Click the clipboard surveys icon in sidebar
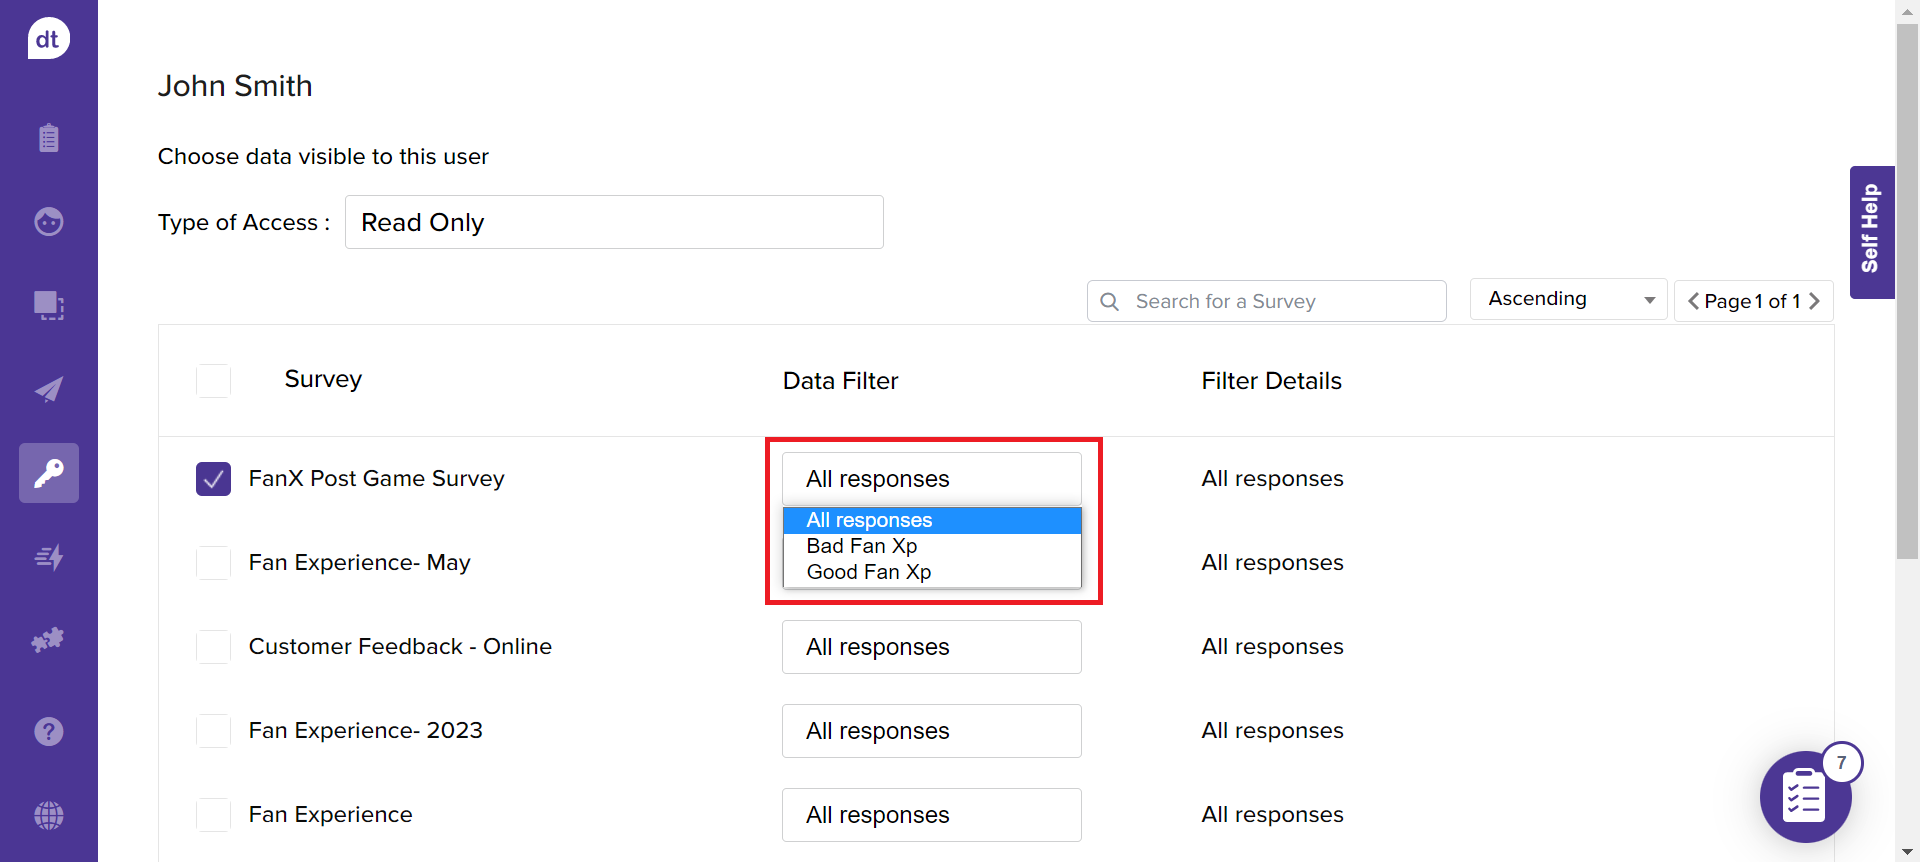1920x862 pixels. coord(48,138)
